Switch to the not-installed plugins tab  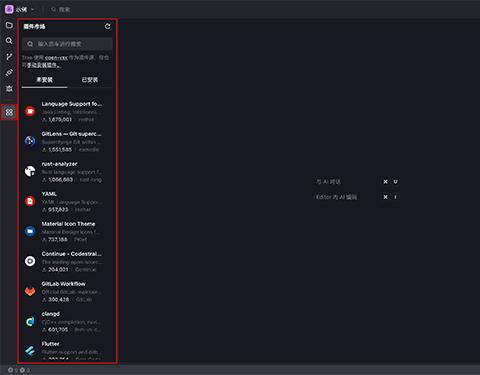click(44, 80)
